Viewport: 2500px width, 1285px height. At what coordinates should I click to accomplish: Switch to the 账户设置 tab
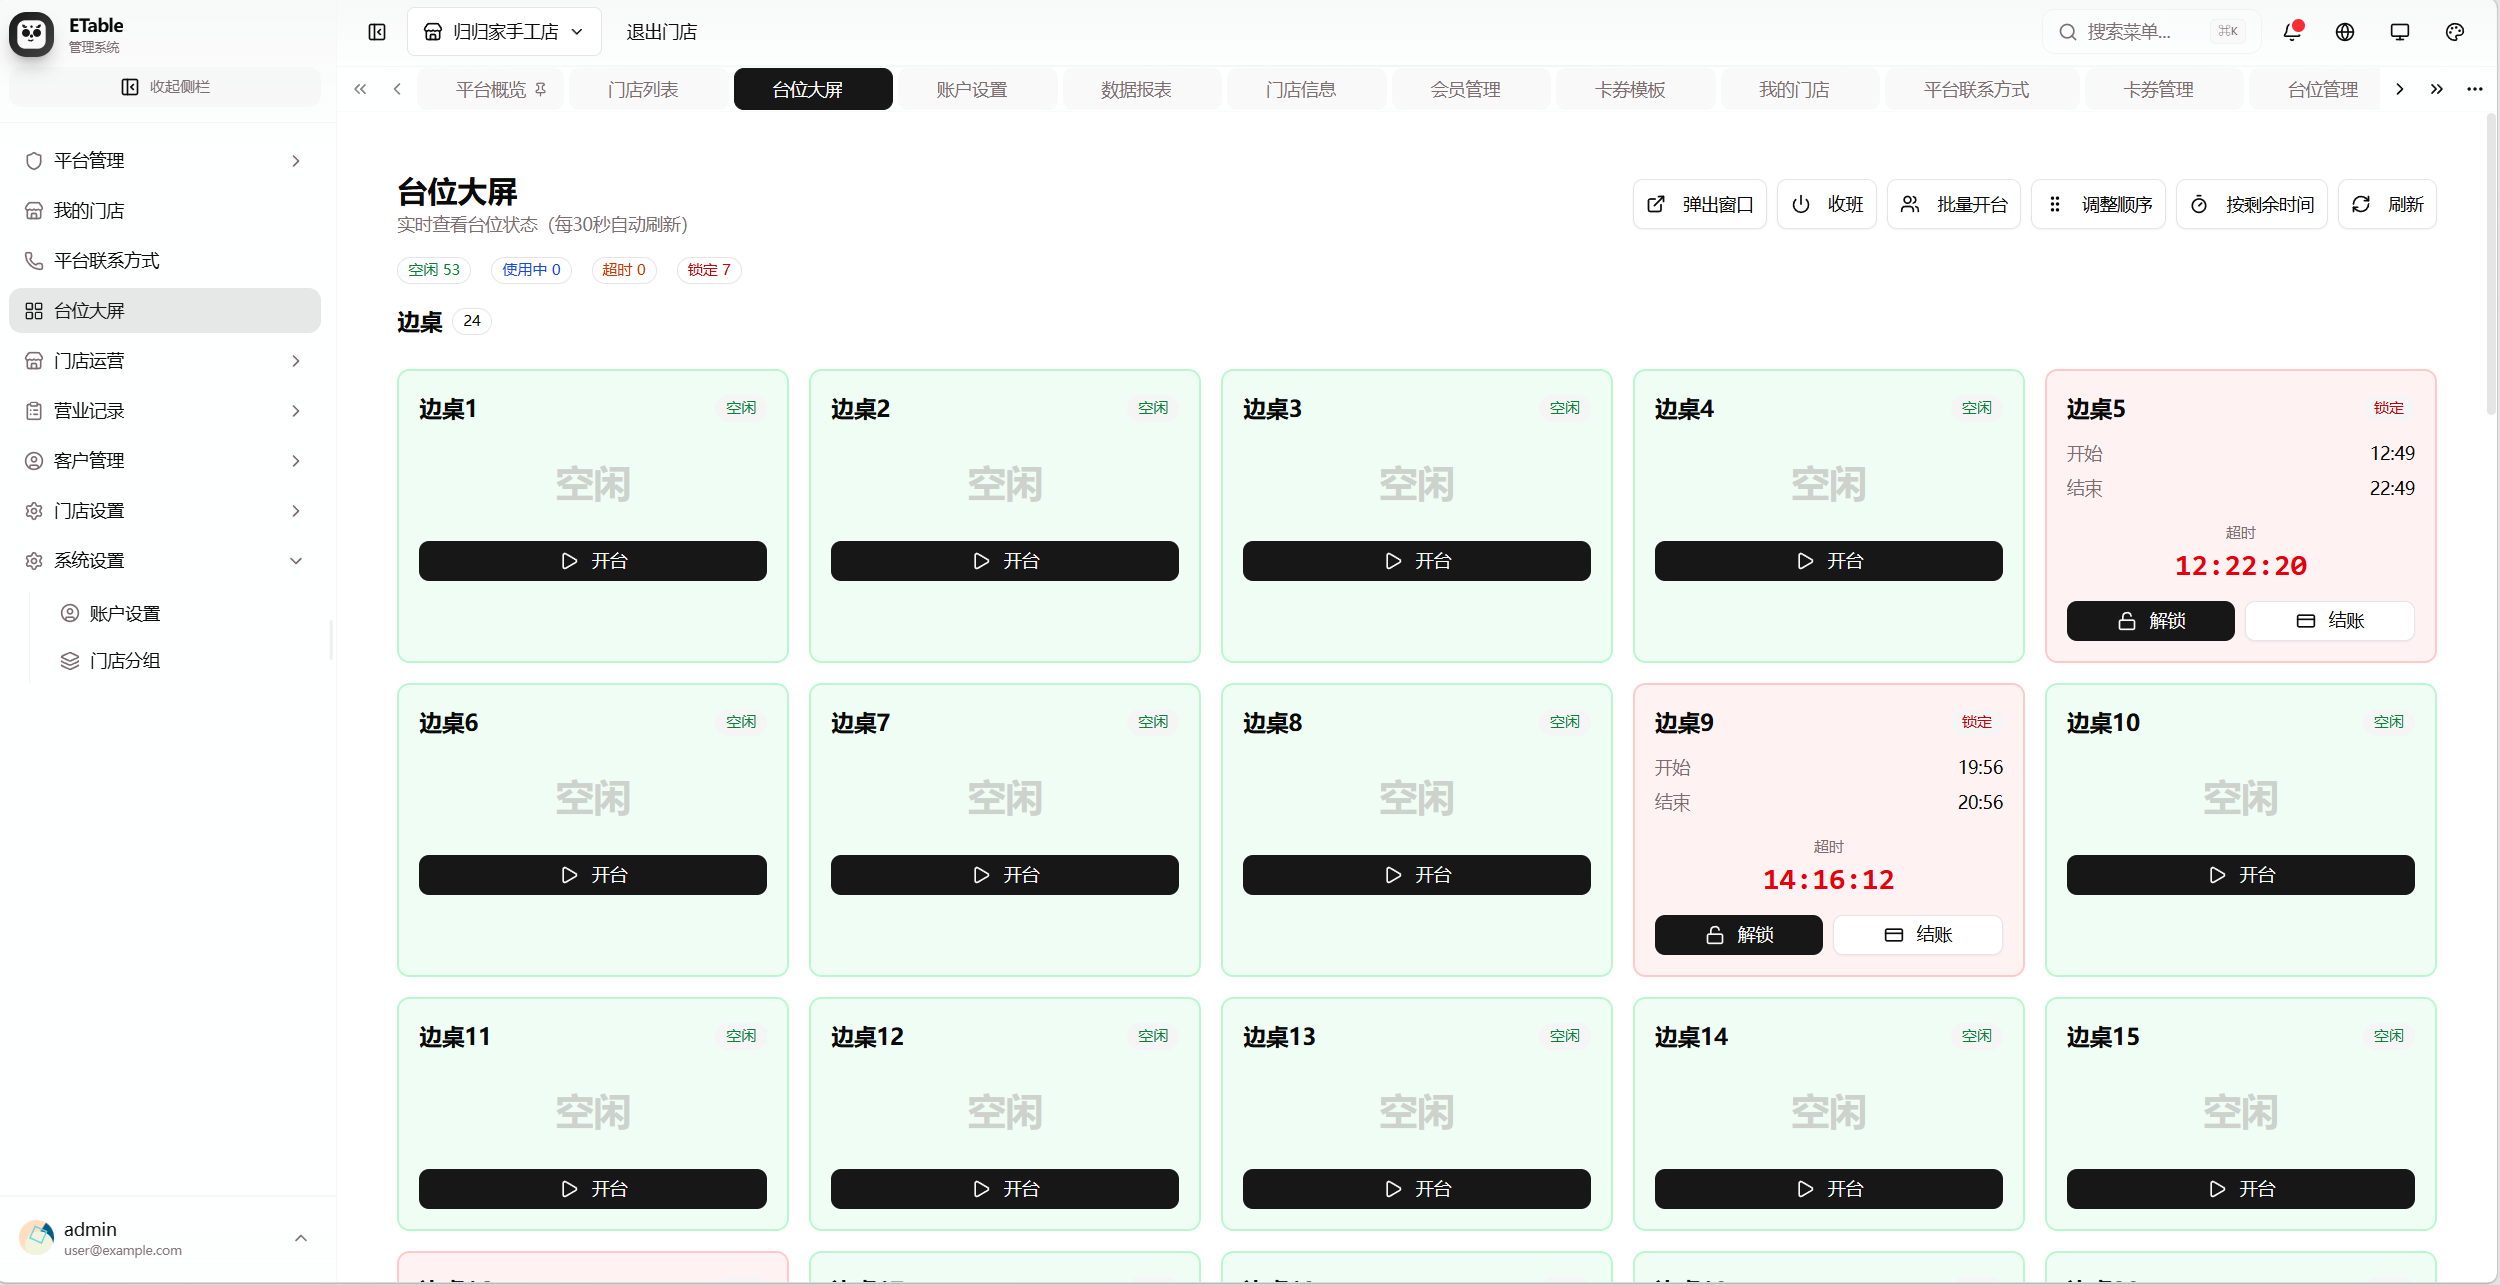coord(972,89)
